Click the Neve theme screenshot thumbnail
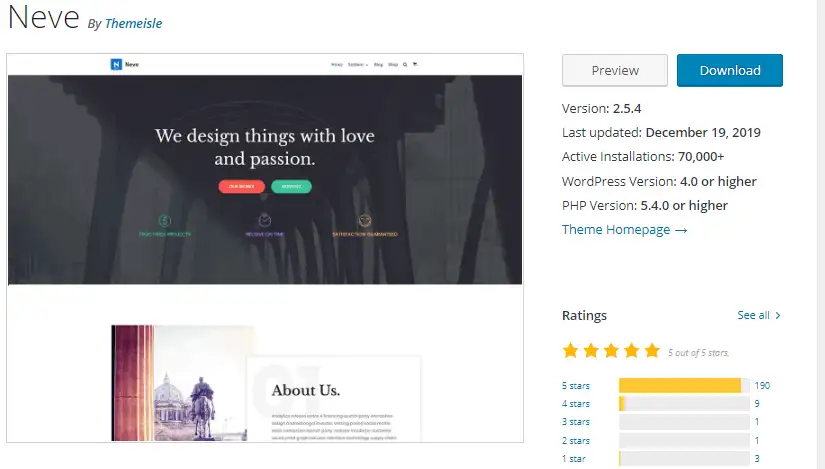Screen dimensions: 825x469 [x=265, y=248]
